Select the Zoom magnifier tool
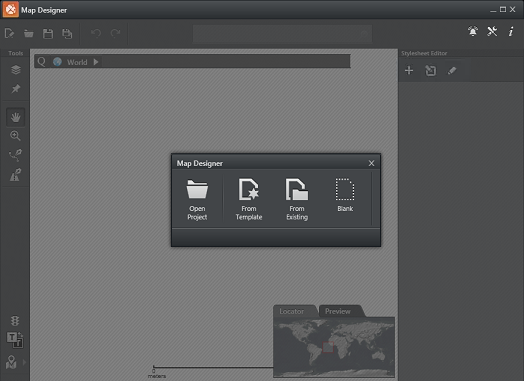The width and height of the screenshot is (524, 381). click(15, 136)
